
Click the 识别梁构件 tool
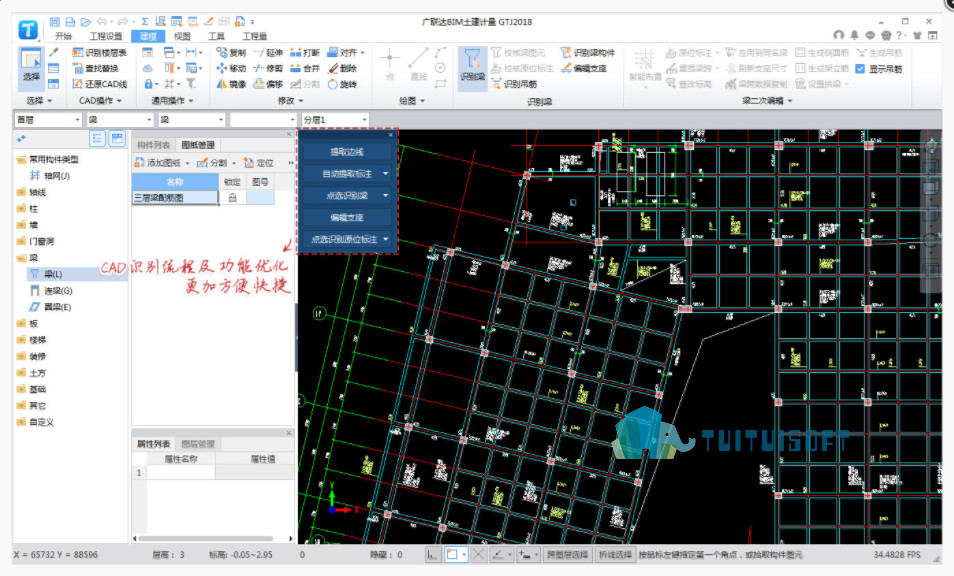tap(588, 53)
